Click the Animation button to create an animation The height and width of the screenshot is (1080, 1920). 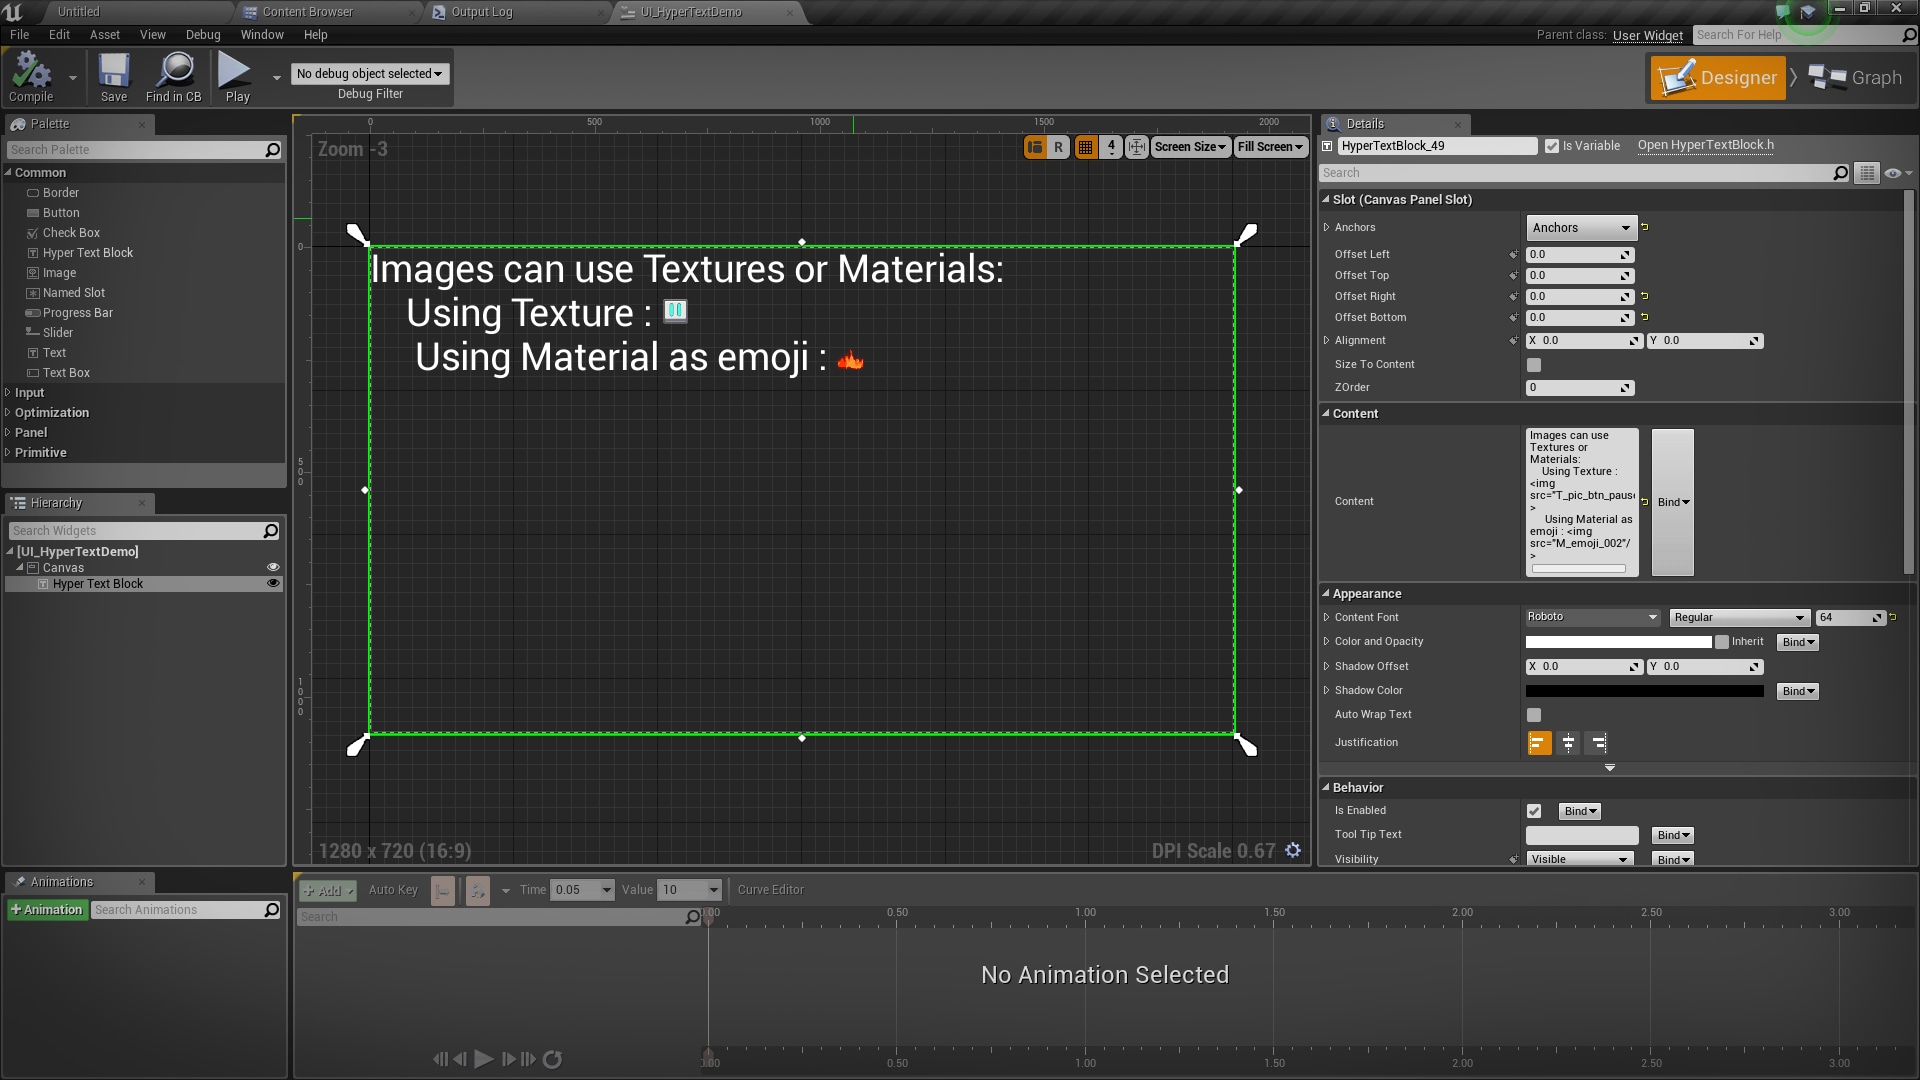coord(47,909)
